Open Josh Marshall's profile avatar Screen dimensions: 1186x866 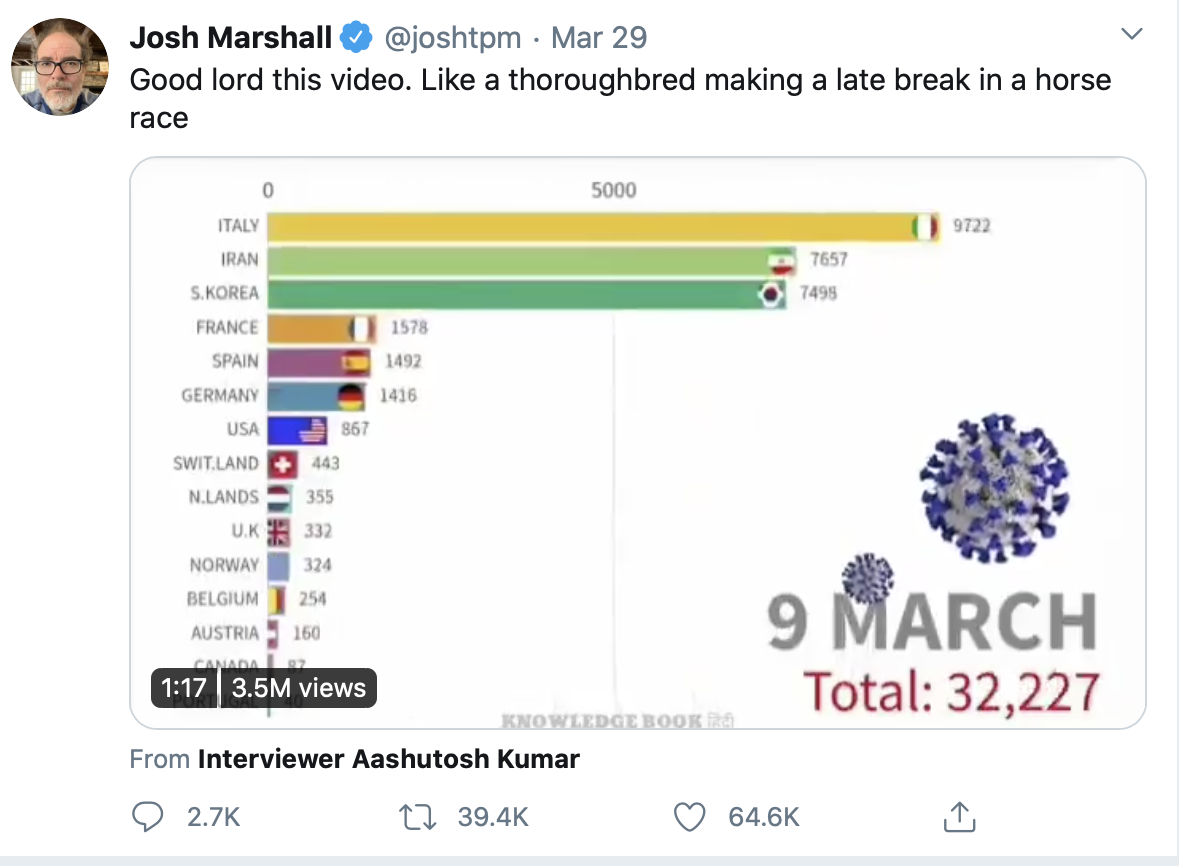tap(60, 67)
